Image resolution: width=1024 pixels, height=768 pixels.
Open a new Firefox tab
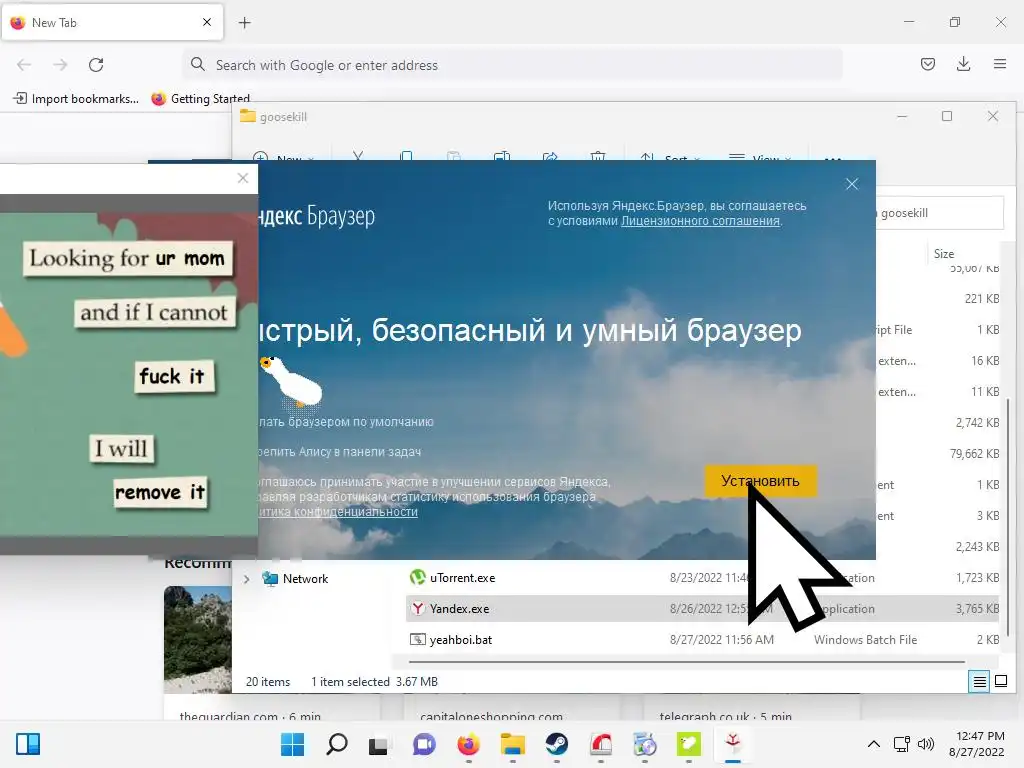244,23
